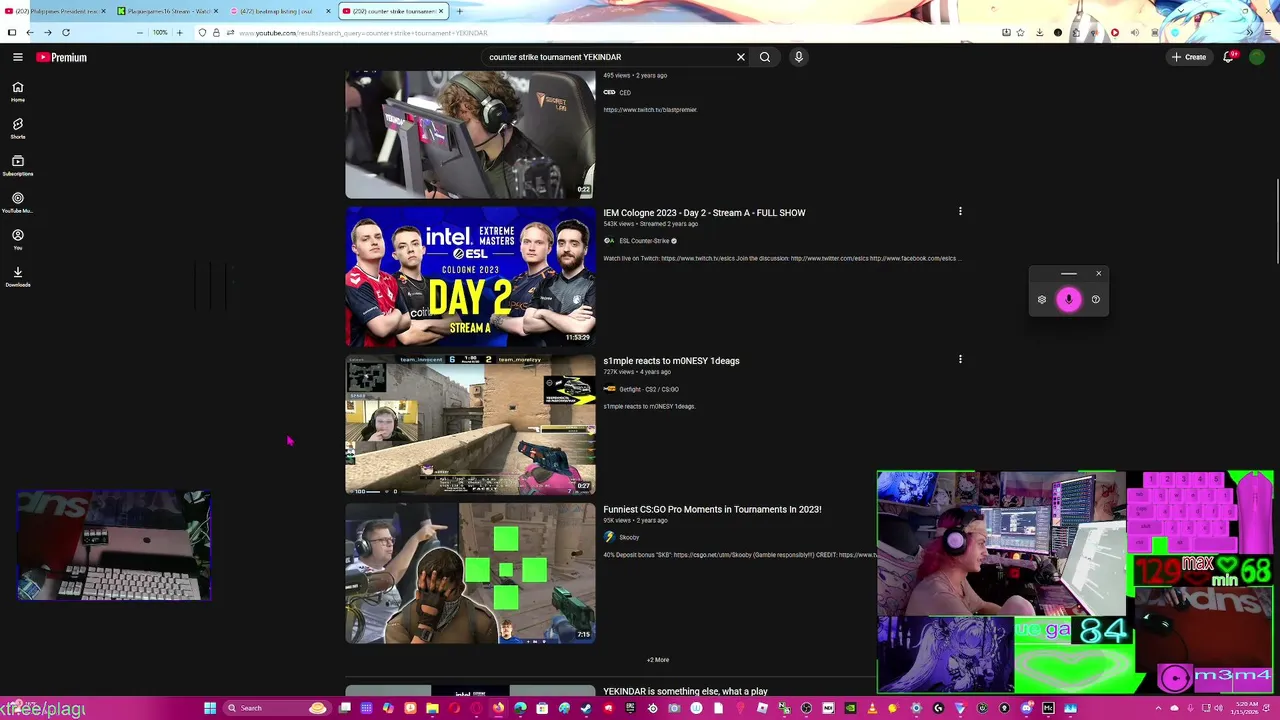This screenshot has height=720, width=1280.
Task: Play the Funniest CS:GO moments thumbnail
Action: tap(470, 573)
